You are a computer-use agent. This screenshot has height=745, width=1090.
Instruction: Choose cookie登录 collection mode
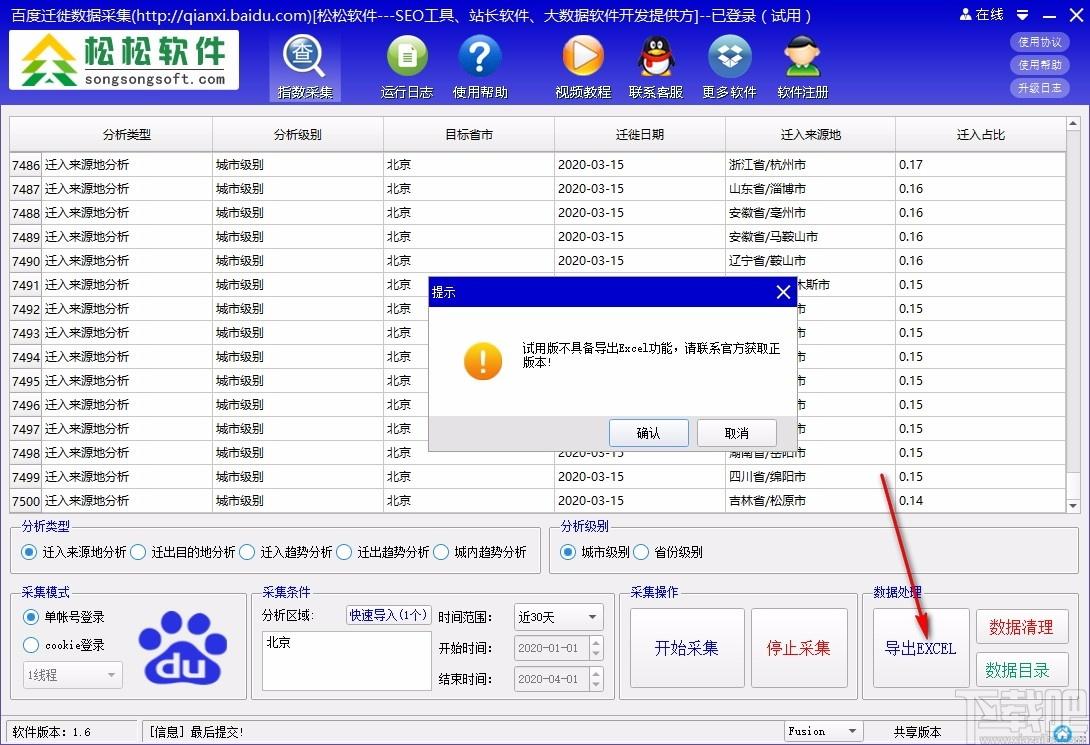[63, 645]
